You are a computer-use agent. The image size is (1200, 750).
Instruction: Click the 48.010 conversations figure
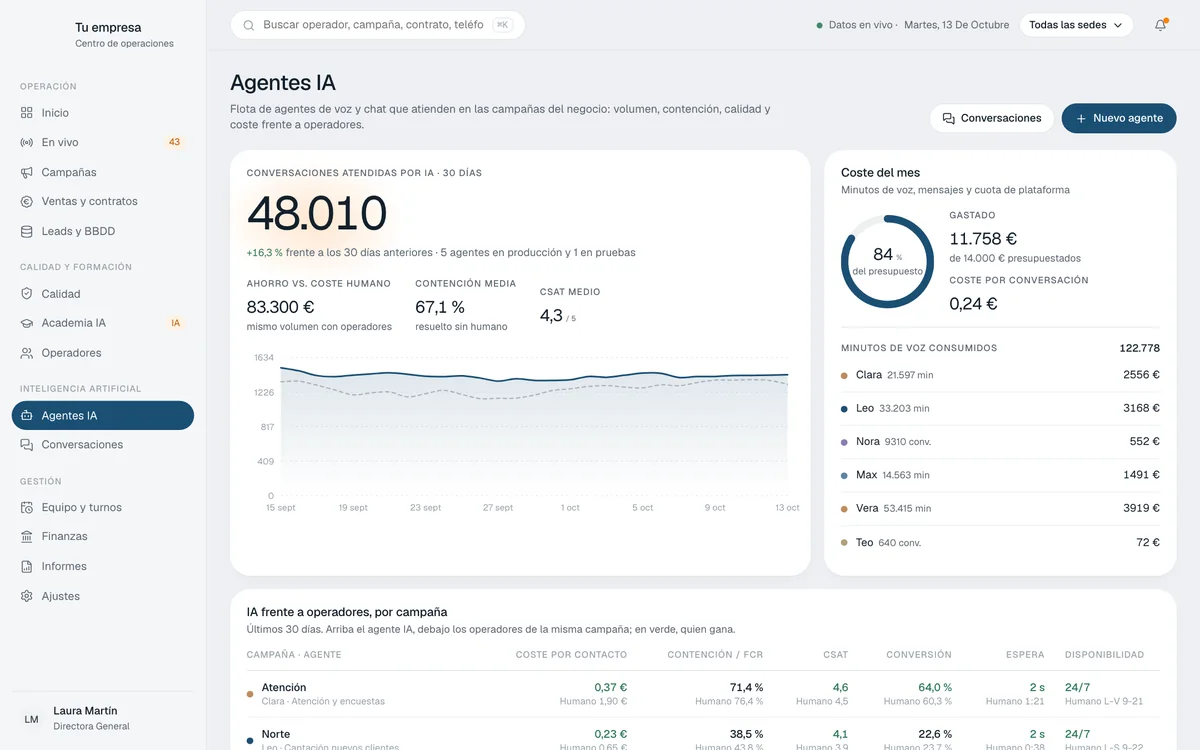pos(317,214)
